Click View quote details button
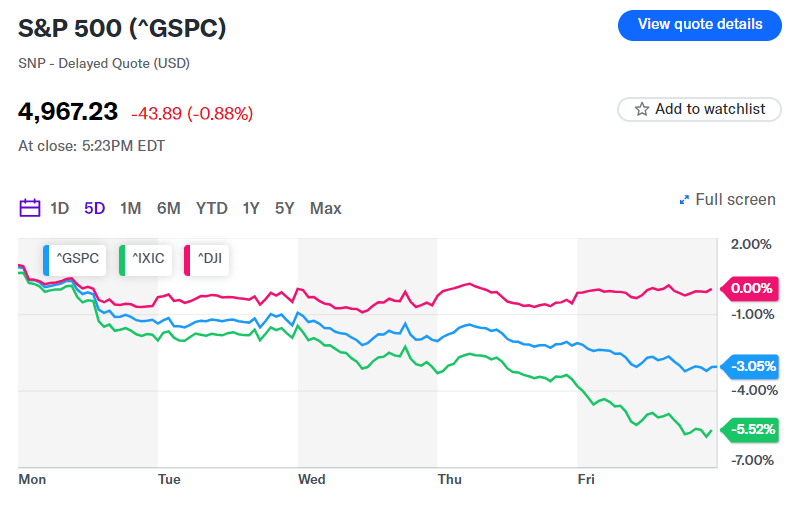 coord(699,25)
